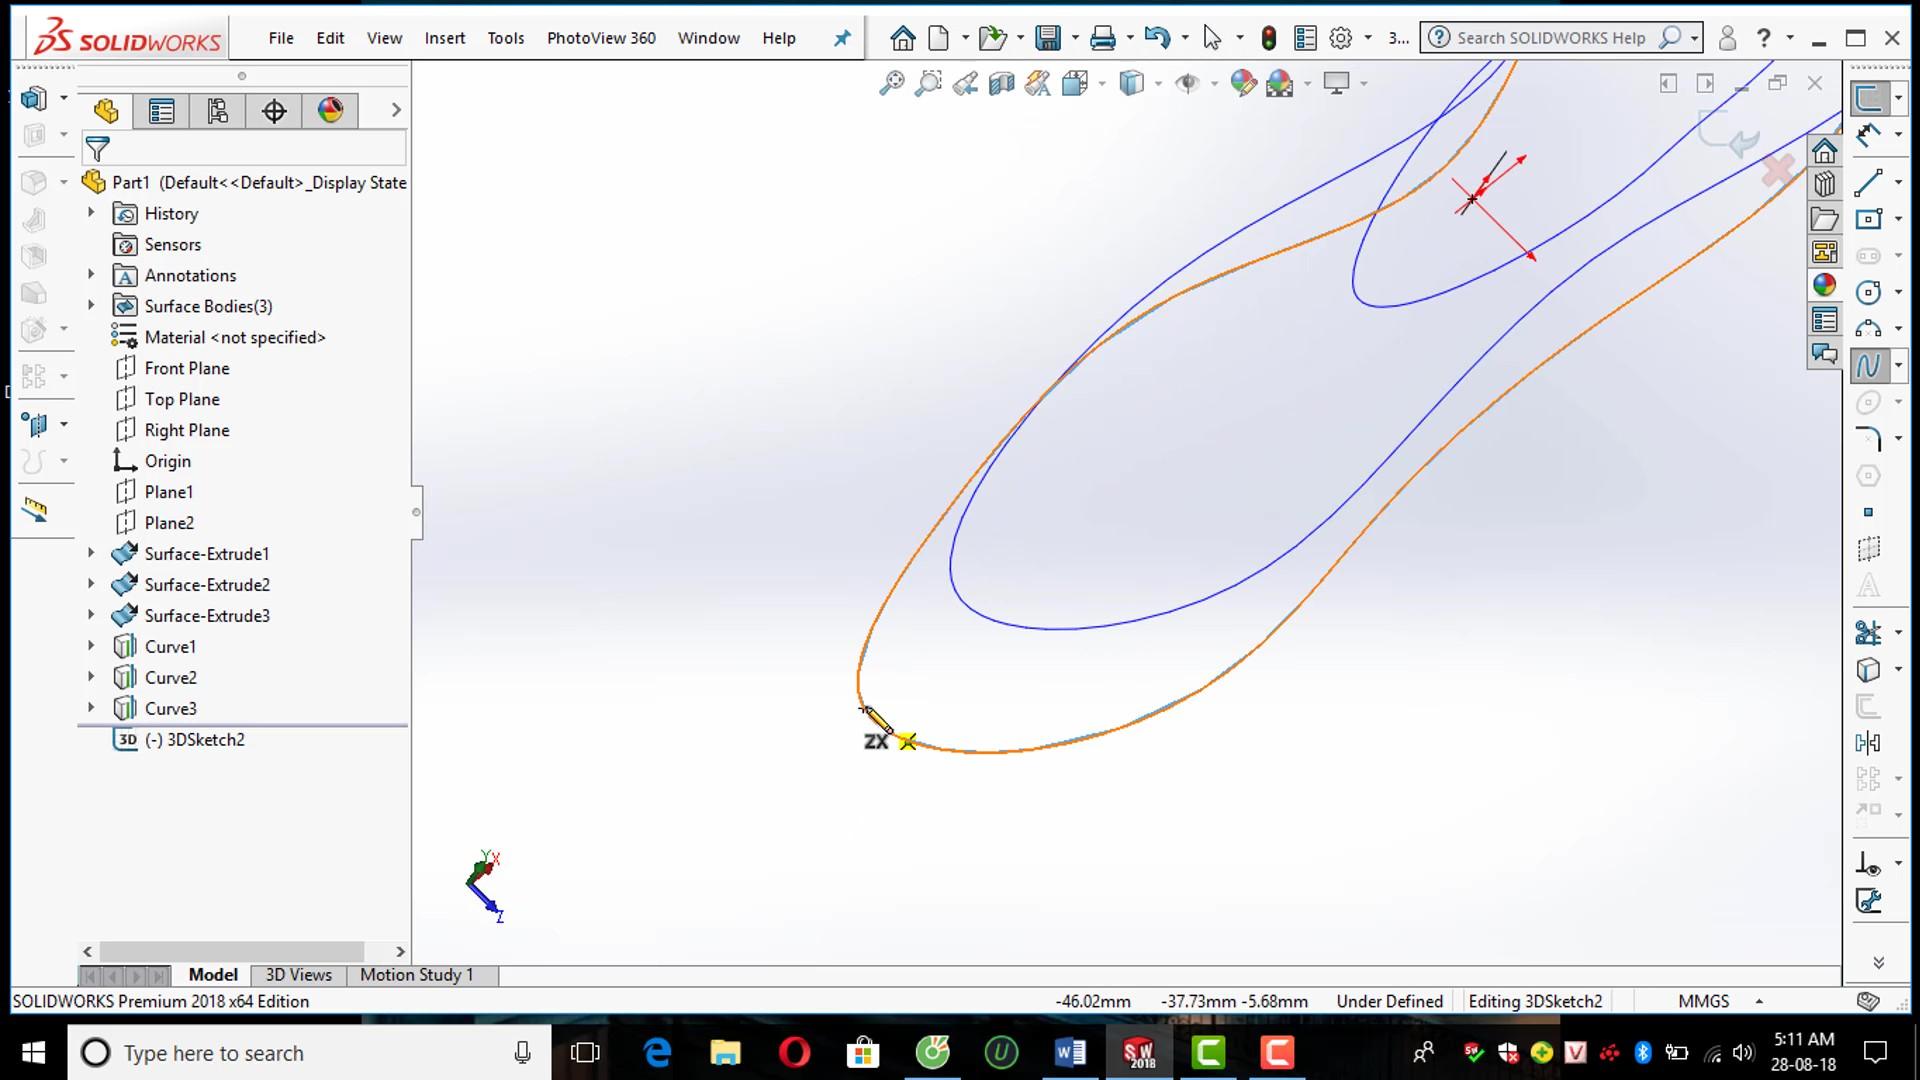Select the Line sketch tool

[1867, 183]
